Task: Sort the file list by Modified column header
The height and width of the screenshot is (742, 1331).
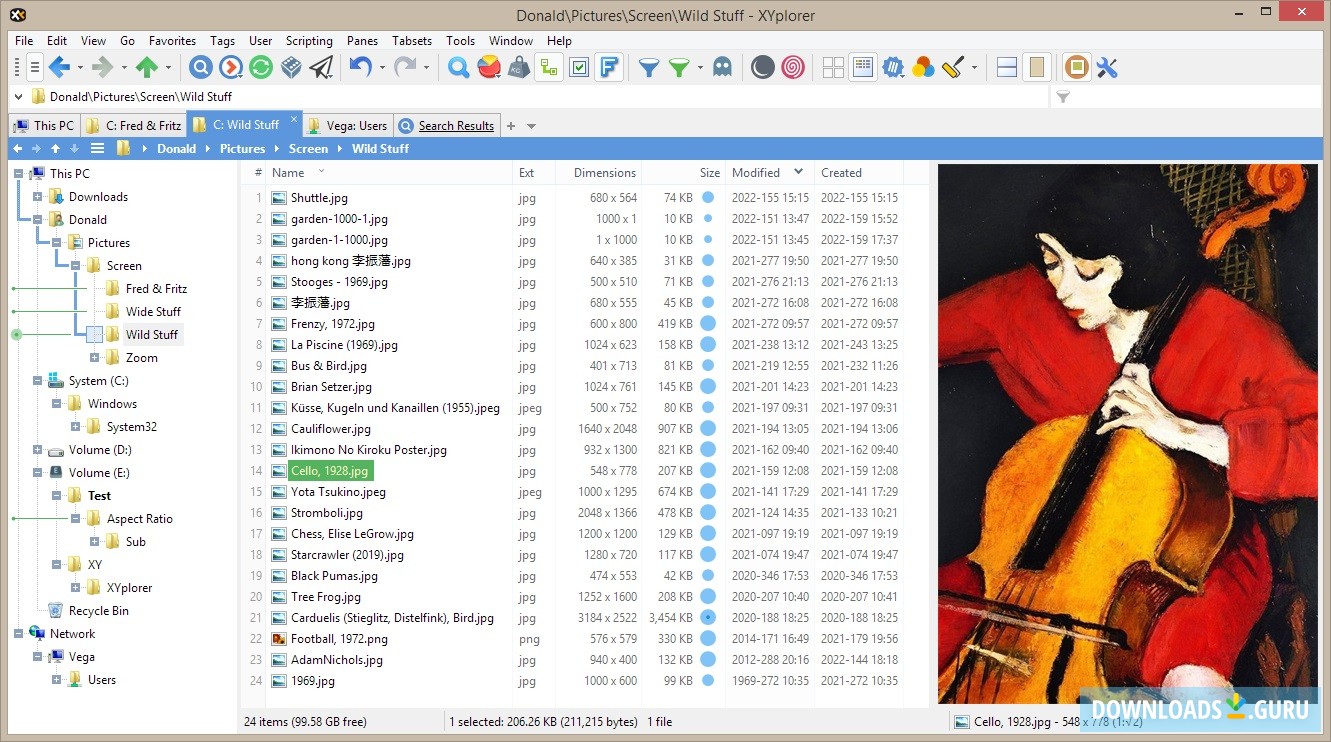Action: 756,173
